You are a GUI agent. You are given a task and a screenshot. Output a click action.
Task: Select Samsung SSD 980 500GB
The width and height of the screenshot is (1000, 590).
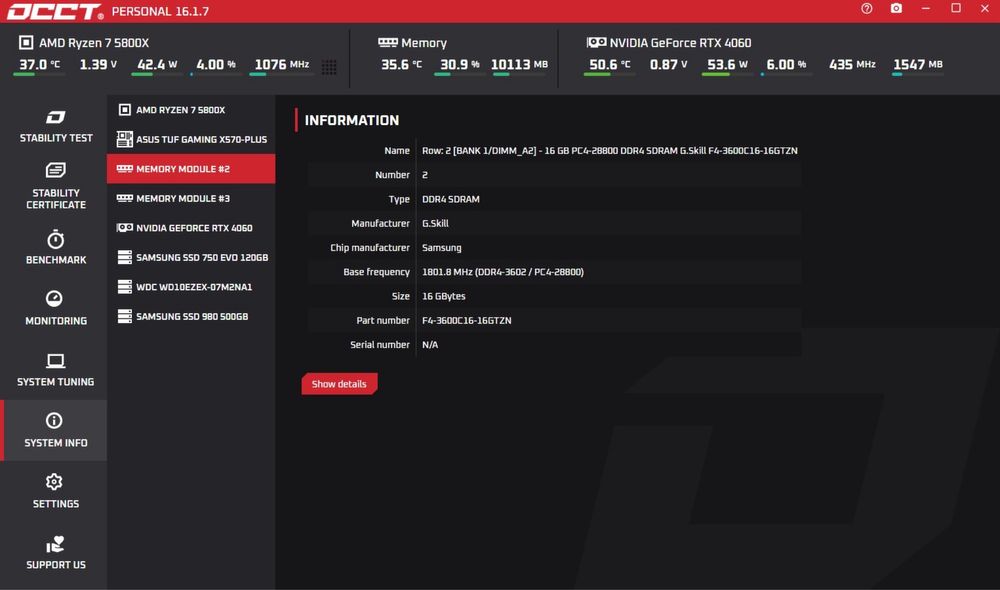[191, 316]
